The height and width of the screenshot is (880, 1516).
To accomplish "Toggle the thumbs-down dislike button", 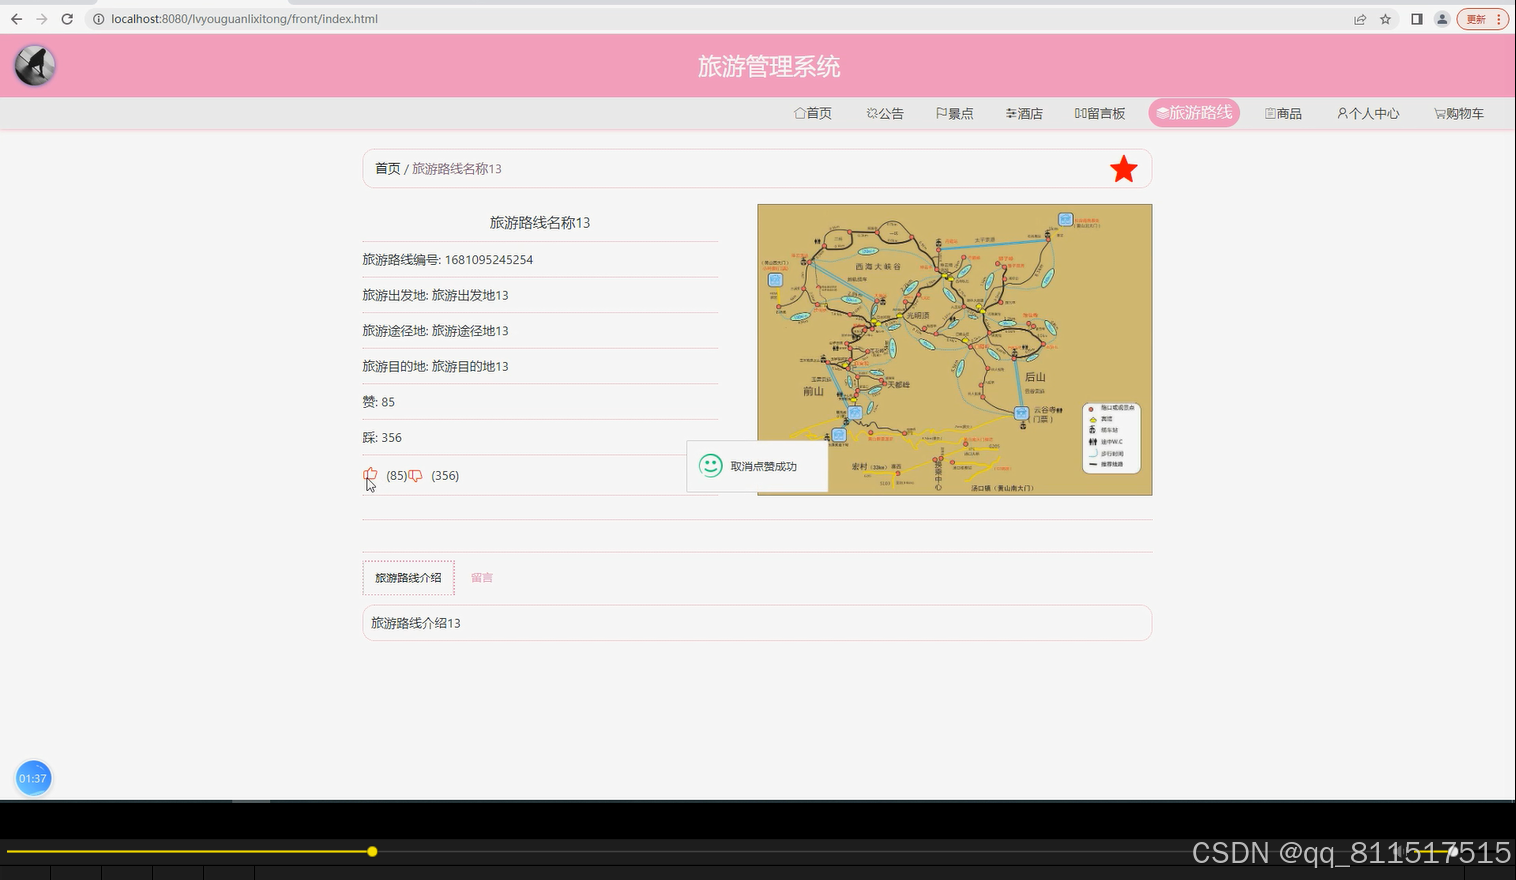I will [415, 475].
